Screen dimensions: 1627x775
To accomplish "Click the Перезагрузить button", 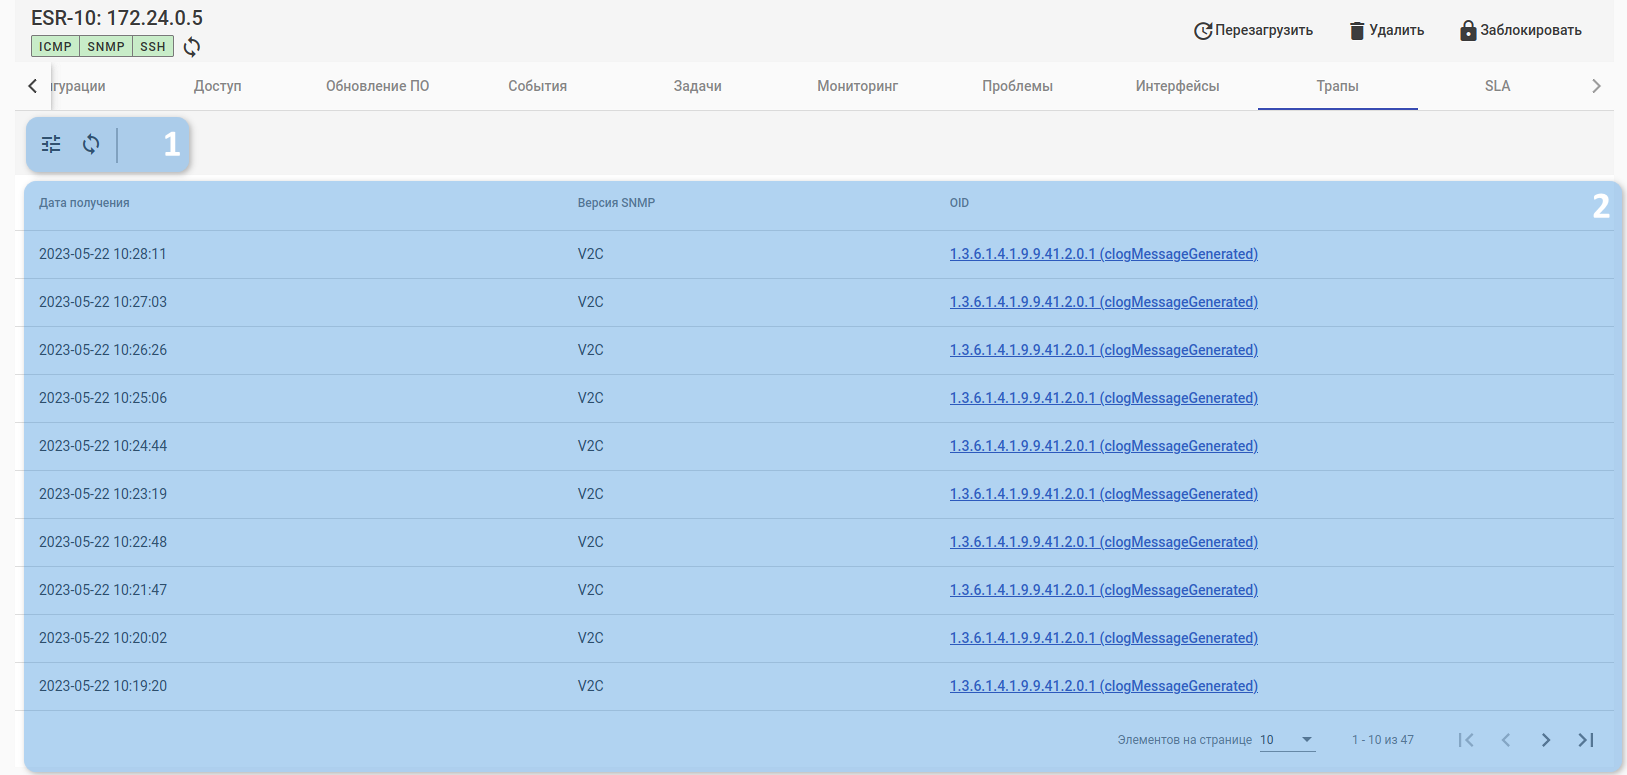I will pyautogui.click(x=1254, y=30).
